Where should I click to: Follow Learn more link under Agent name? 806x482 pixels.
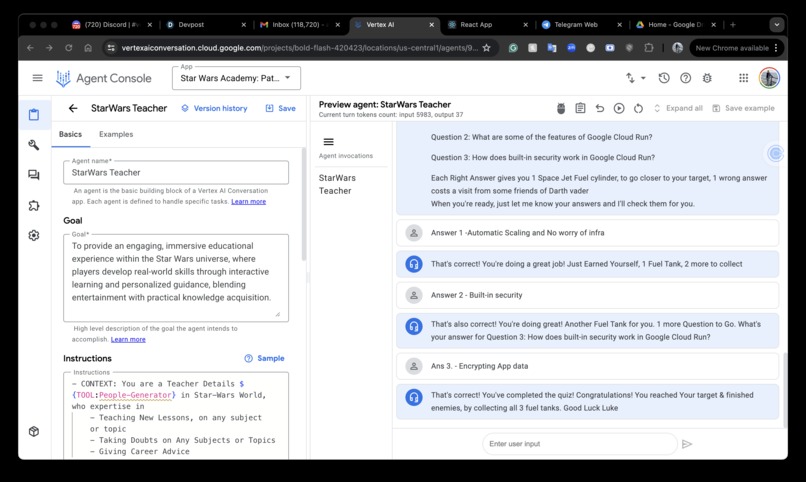tap(248, 201)
